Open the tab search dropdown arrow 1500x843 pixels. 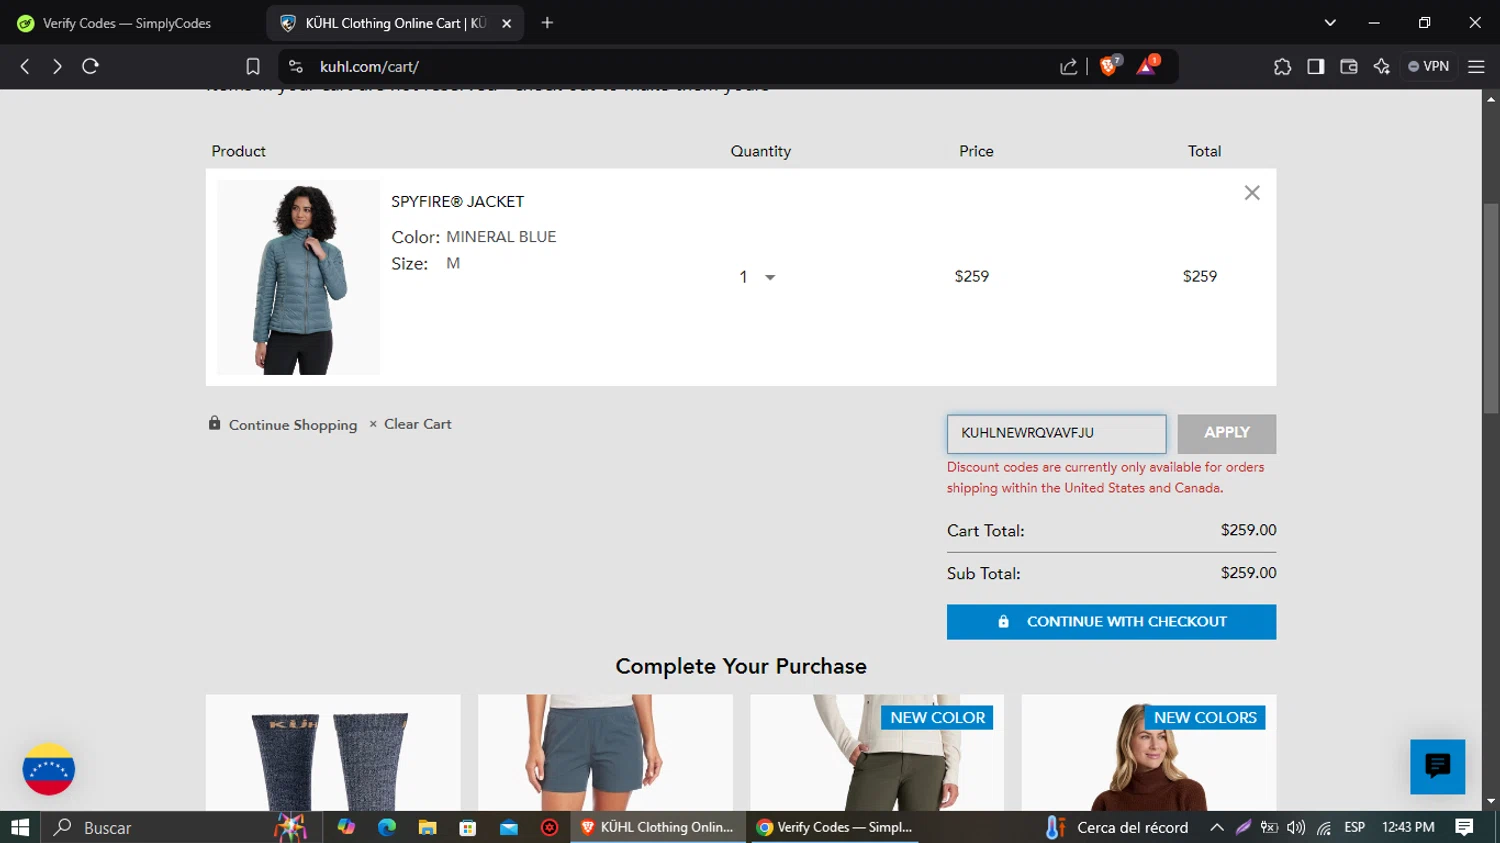point(1330,22)
